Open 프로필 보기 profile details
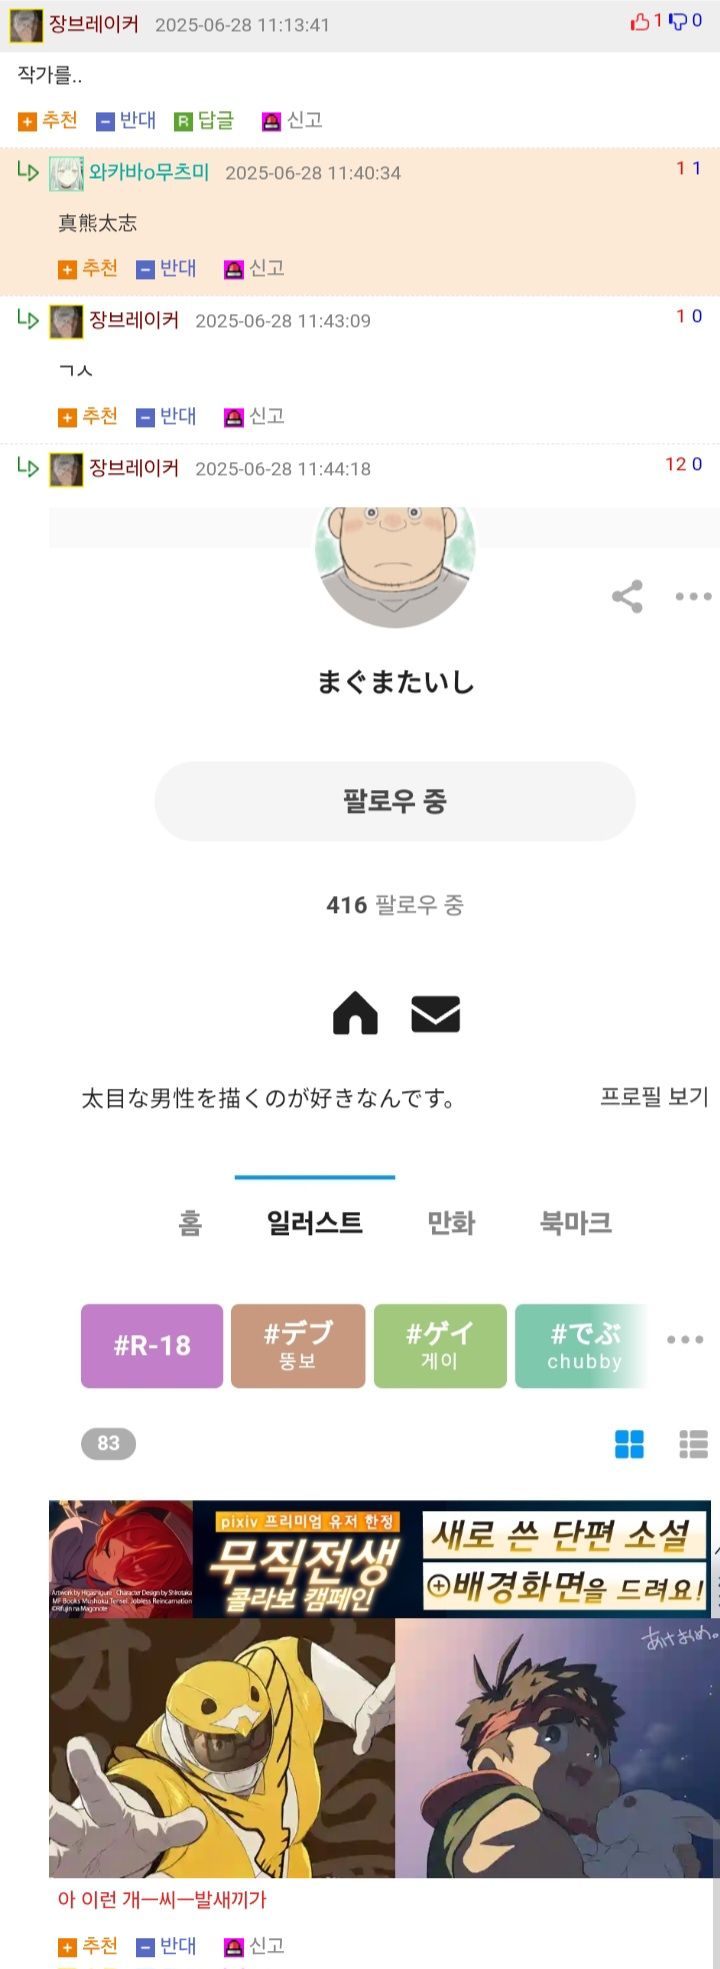This screenshot has width=720, height=1969. tap(654, 1097)
